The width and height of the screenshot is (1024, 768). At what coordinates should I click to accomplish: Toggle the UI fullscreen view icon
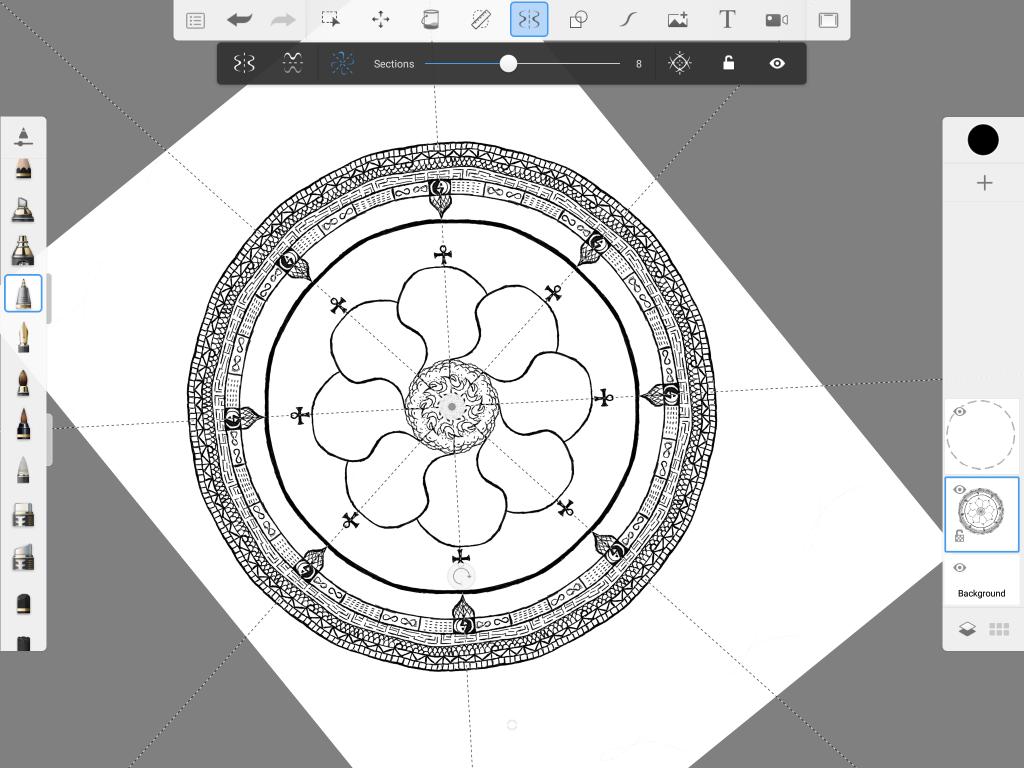click(x=828, y=20)
